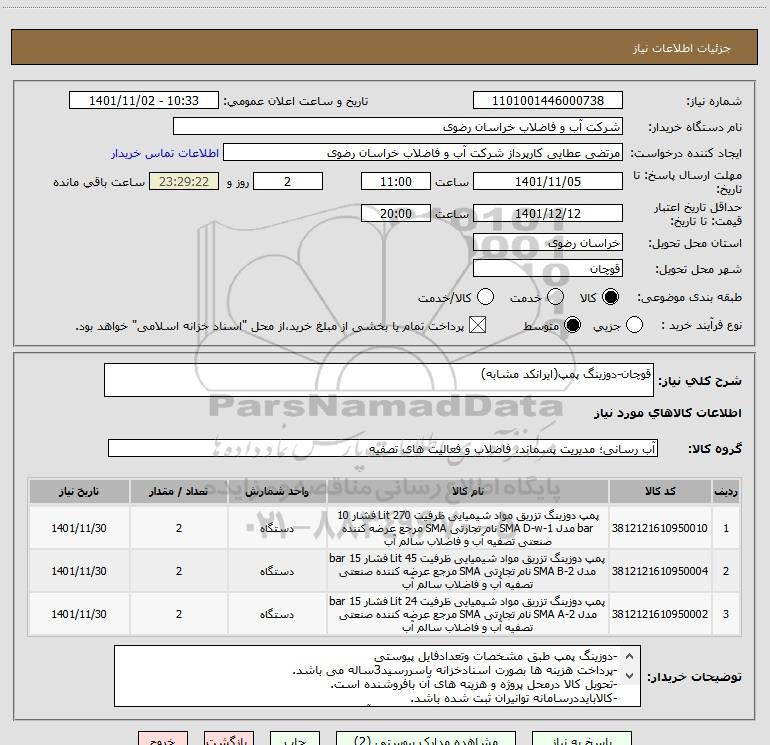
Task: Click the مشاهده مدارک پیوستی button
Action: coord(426,739)
